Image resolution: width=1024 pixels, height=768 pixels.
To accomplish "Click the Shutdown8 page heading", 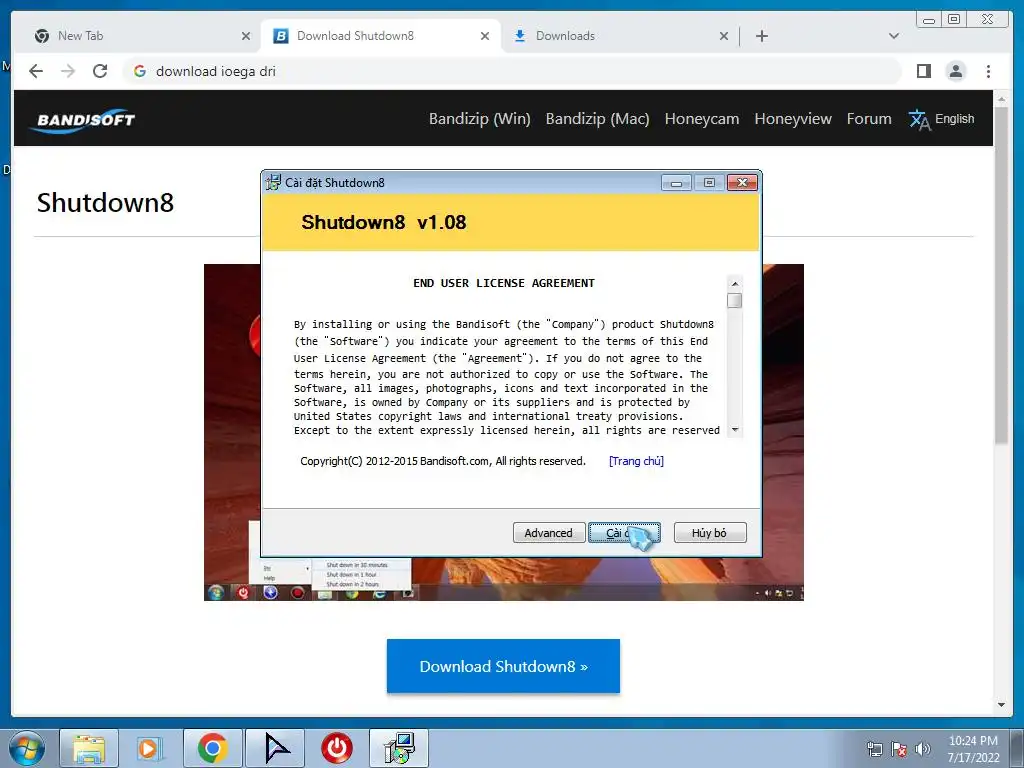I will [x=105, y=202].
